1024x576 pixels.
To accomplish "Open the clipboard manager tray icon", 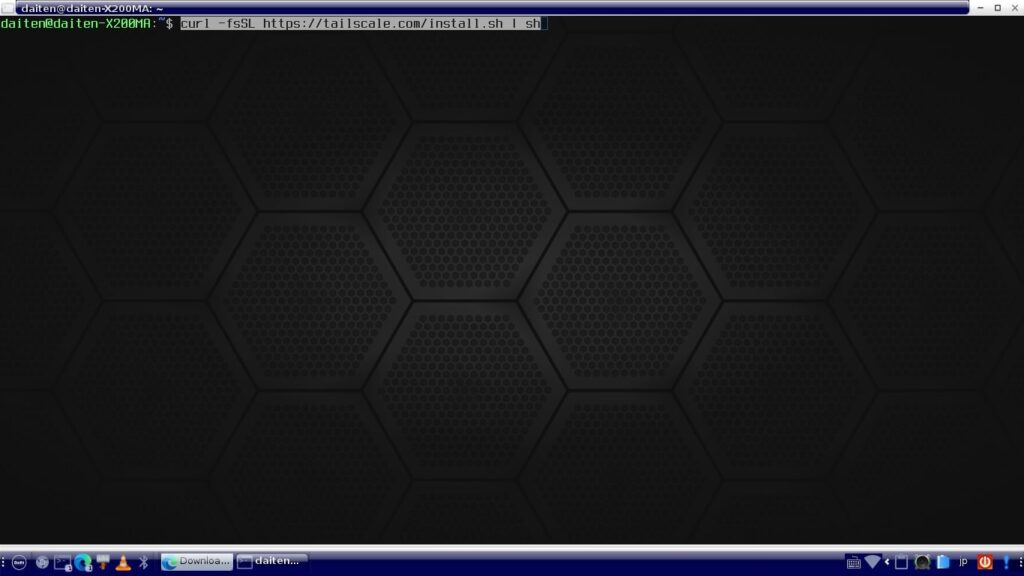I will (901, 562).
